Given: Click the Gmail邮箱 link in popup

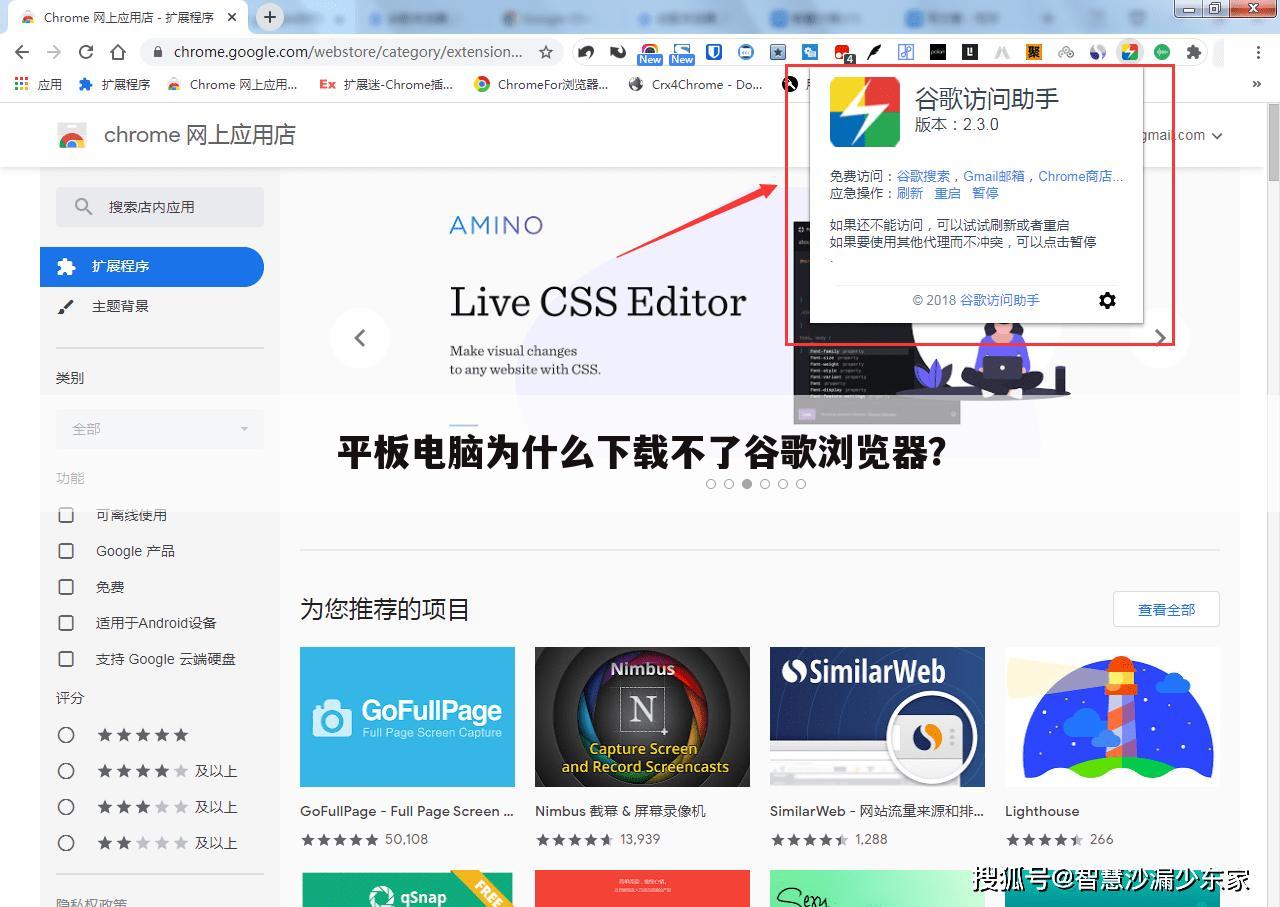Looking at the screenshot, I should click(x=994, y=176).
